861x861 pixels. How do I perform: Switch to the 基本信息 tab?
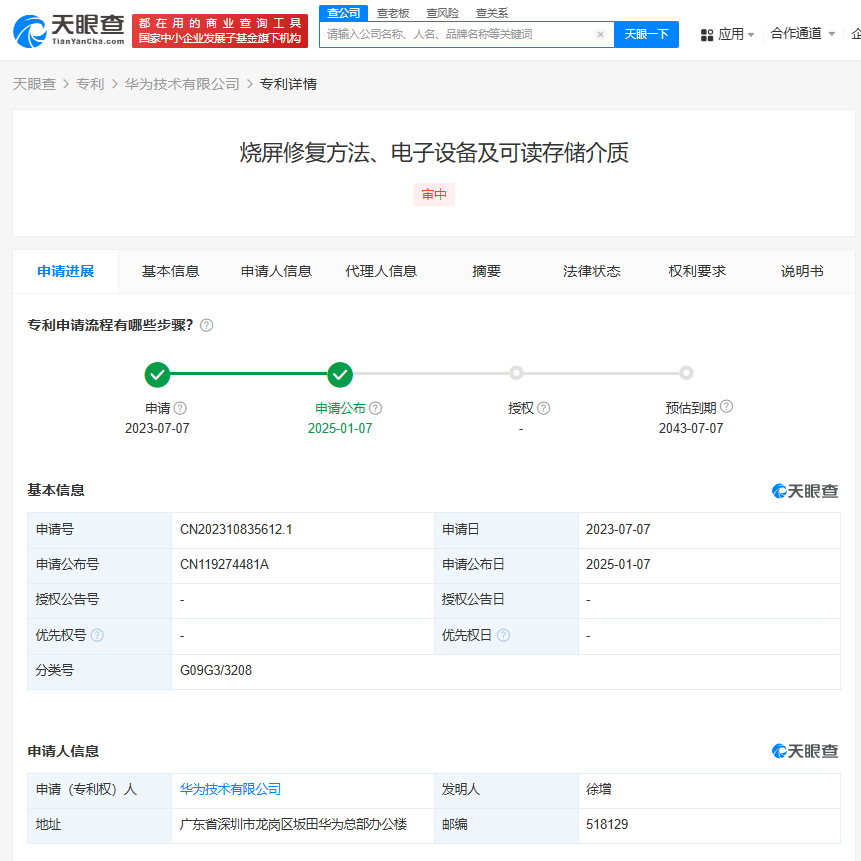point(170,271)
